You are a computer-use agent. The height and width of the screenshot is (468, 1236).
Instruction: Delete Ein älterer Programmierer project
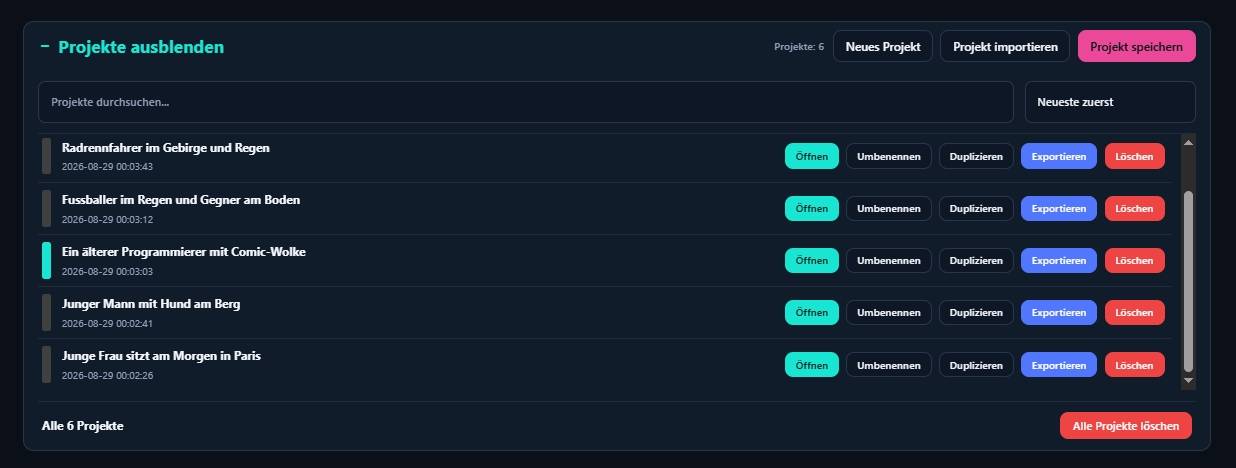tap(1135, 260)
